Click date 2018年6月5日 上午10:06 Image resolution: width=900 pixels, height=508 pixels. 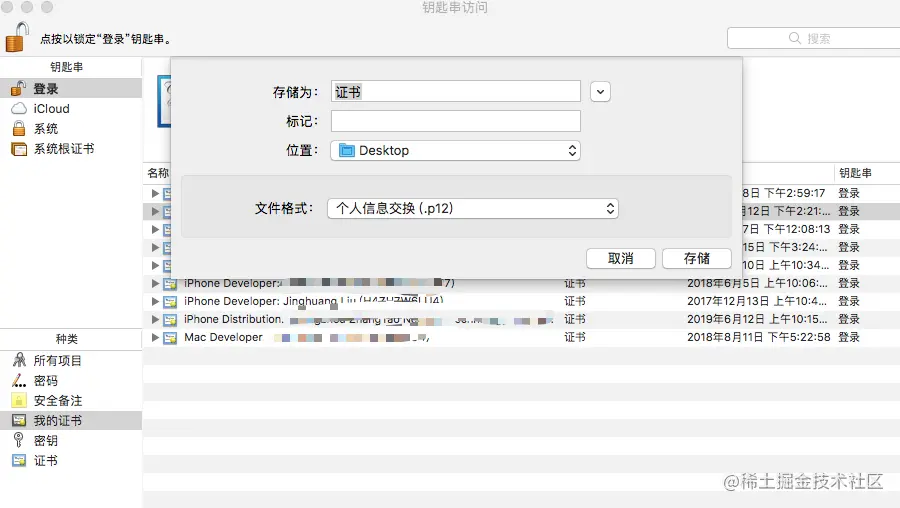pyautogui.click(x=758, y=283)
